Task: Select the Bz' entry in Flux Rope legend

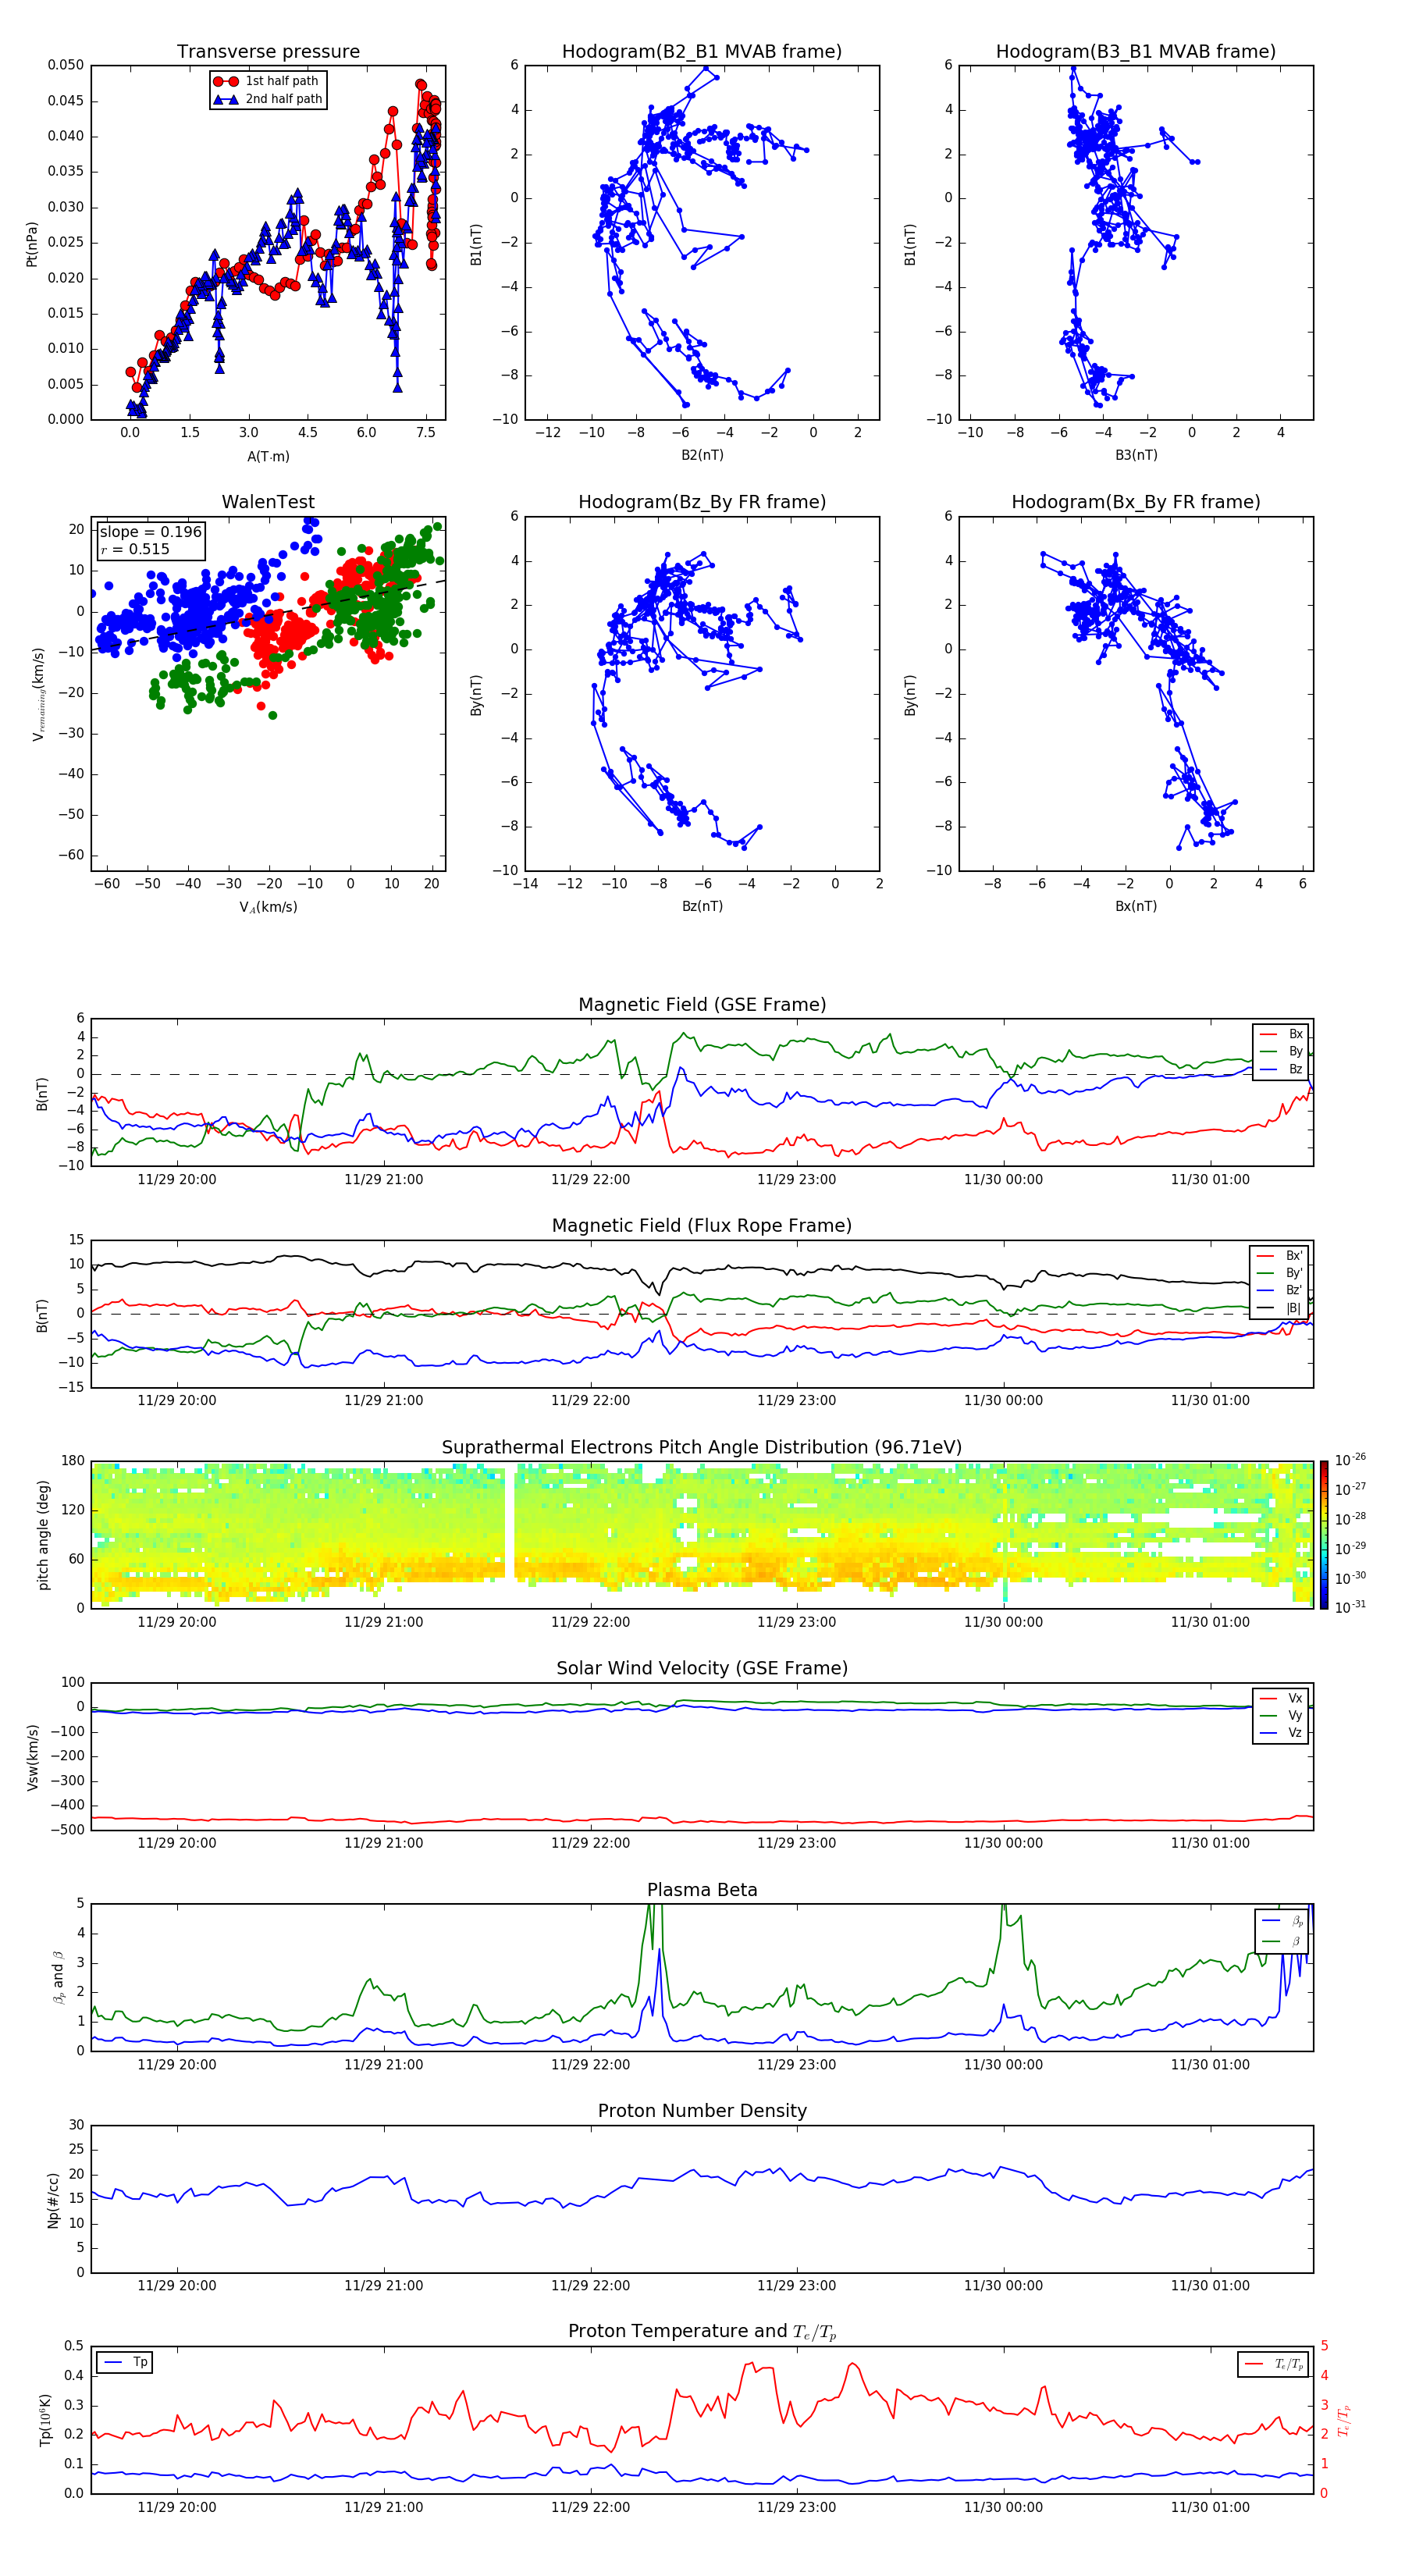Action: [x=1280, y=1291]
